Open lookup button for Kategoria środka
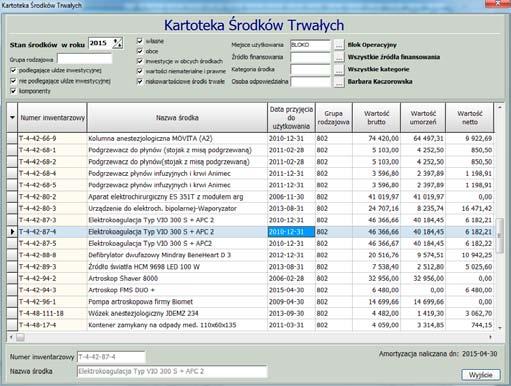Screen dimensions: 511x386 tap(339, 69)
